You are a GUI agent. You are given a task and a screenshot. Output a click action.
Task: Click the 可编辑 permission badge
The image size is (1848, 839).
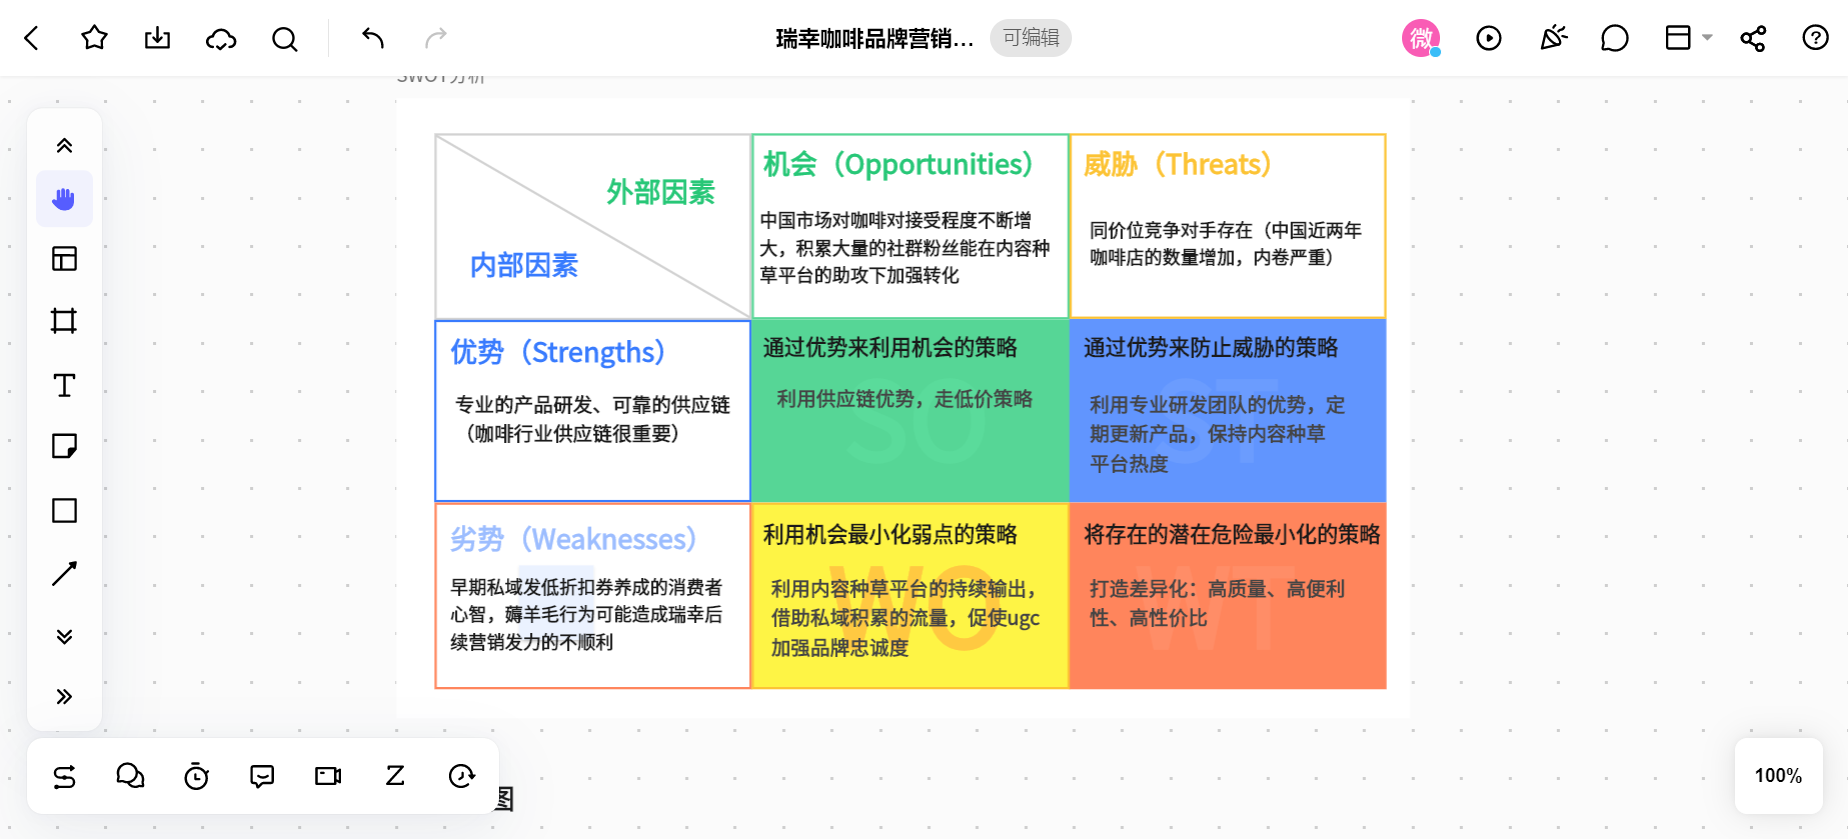(x=1030, y=38)
